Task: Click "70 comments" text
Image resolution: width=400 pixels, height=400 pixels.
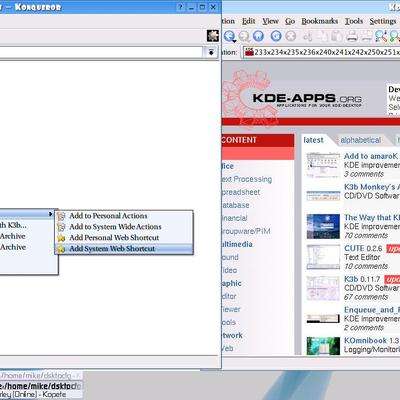Action: 366,236
